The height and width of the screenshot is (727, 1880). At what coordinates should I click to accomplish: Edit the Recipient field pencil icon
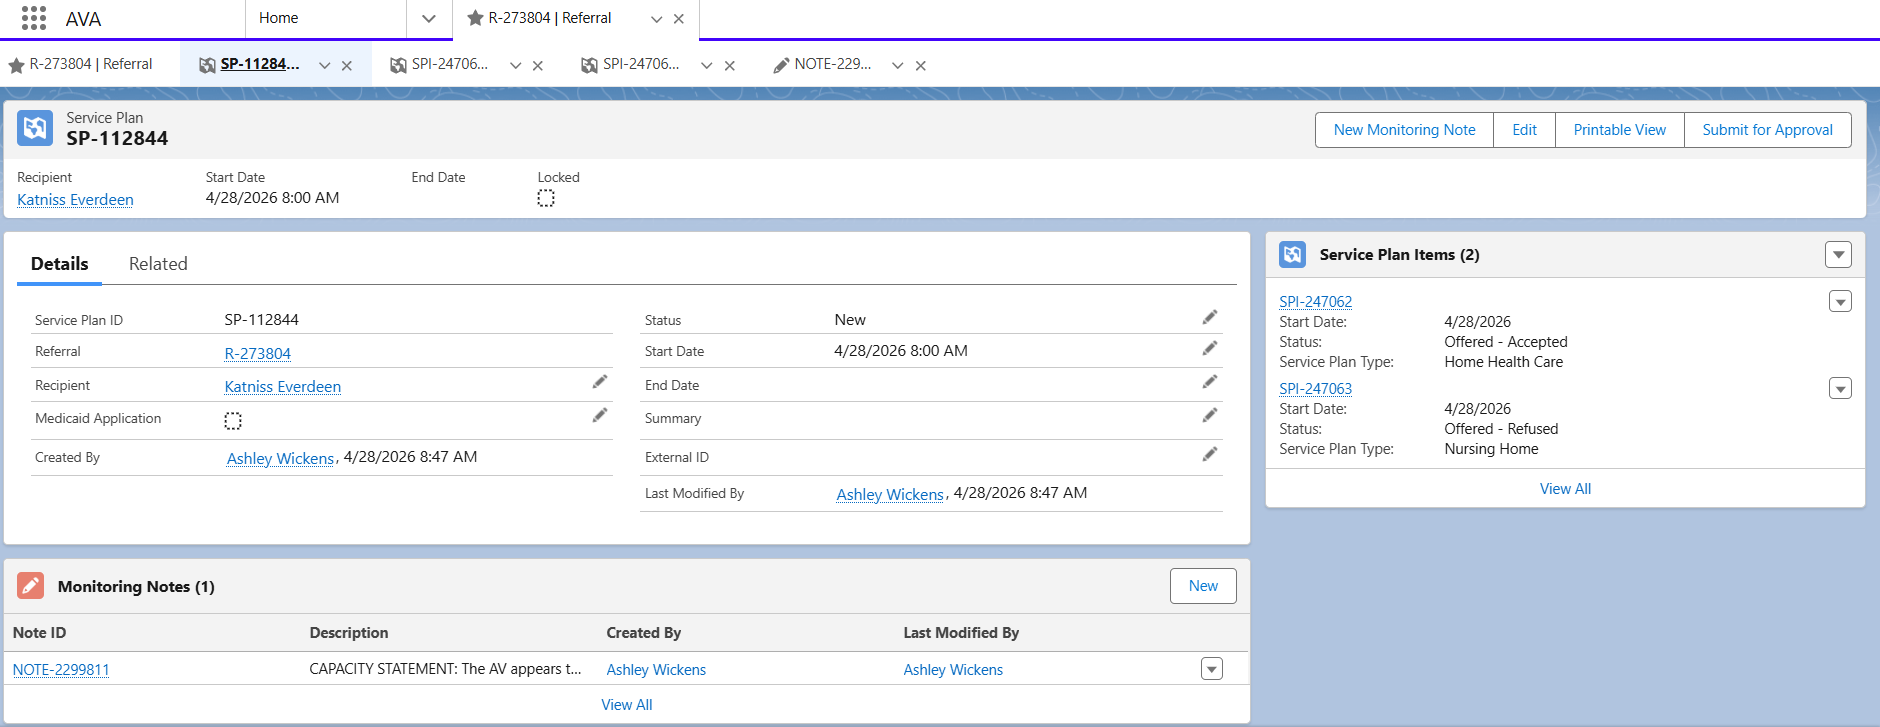click(x=600, y=382)
